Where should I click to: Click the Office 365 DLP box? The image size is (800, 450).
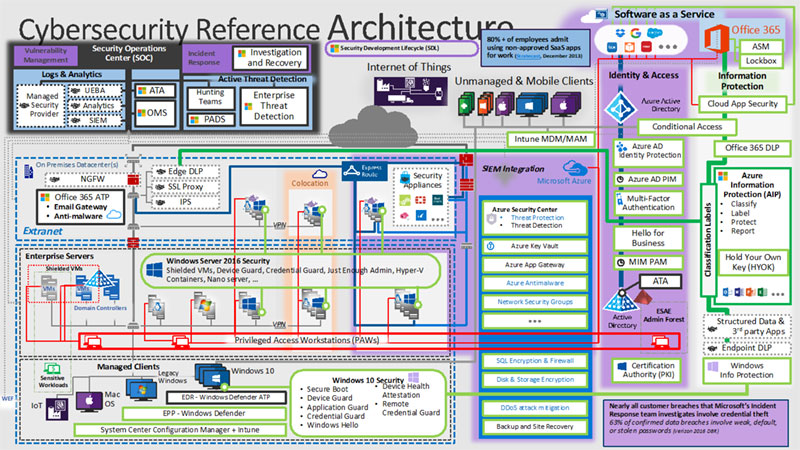pos(752,148)
